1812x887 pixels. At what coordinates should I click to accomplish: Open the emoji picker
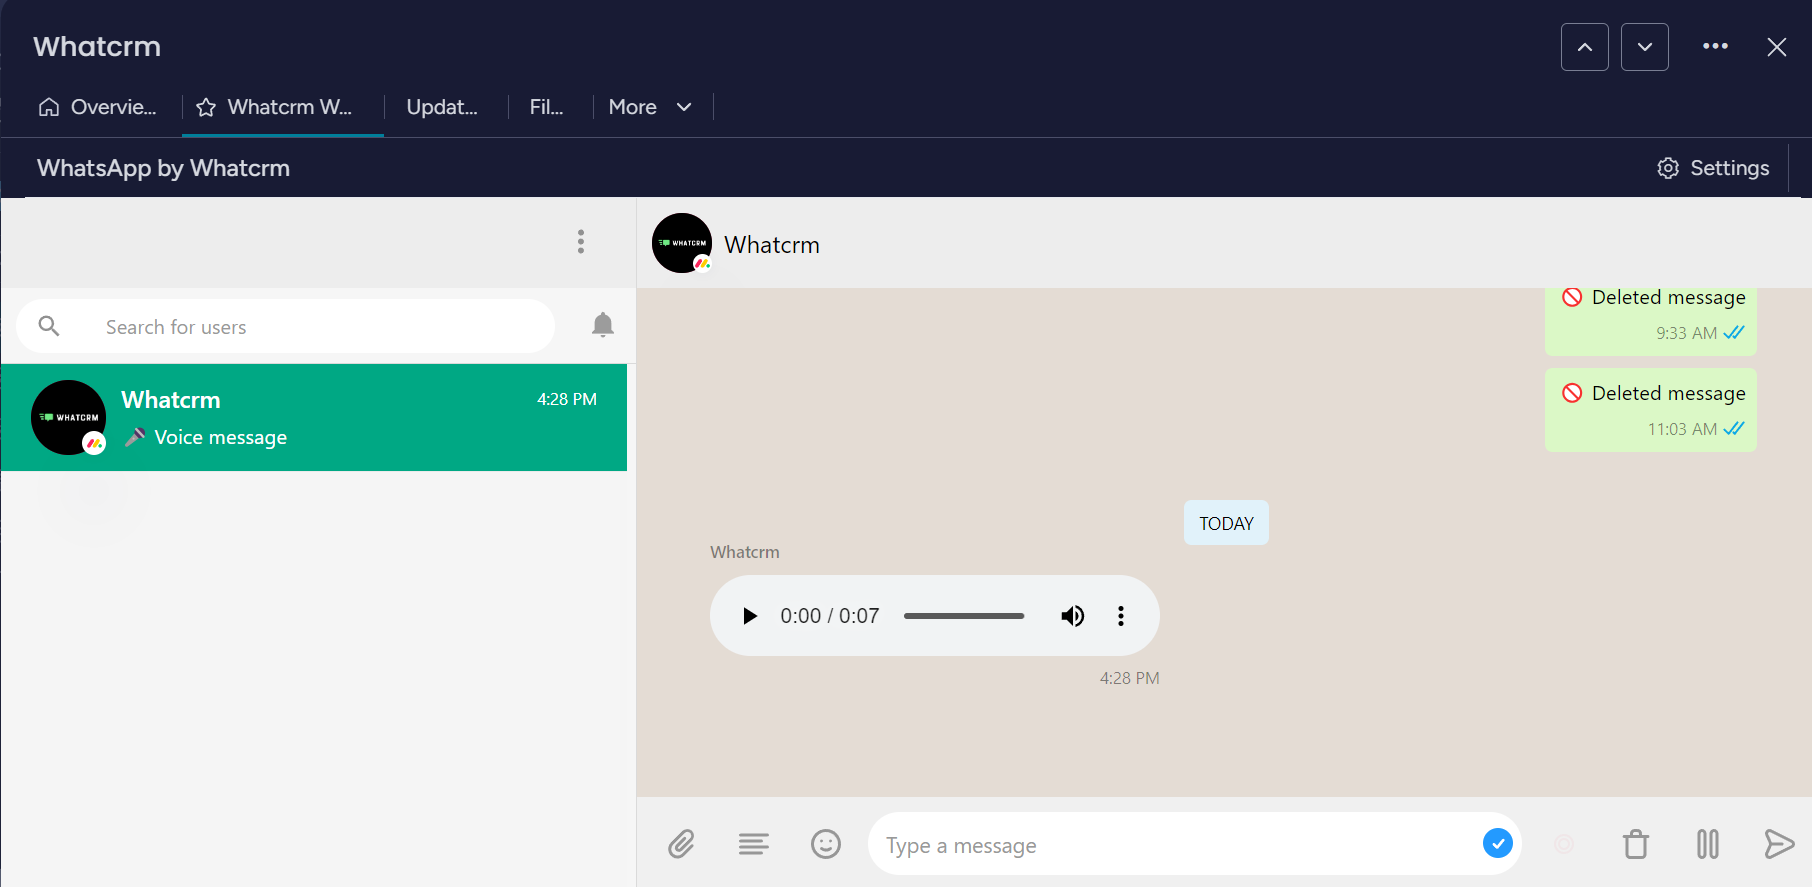826,845
